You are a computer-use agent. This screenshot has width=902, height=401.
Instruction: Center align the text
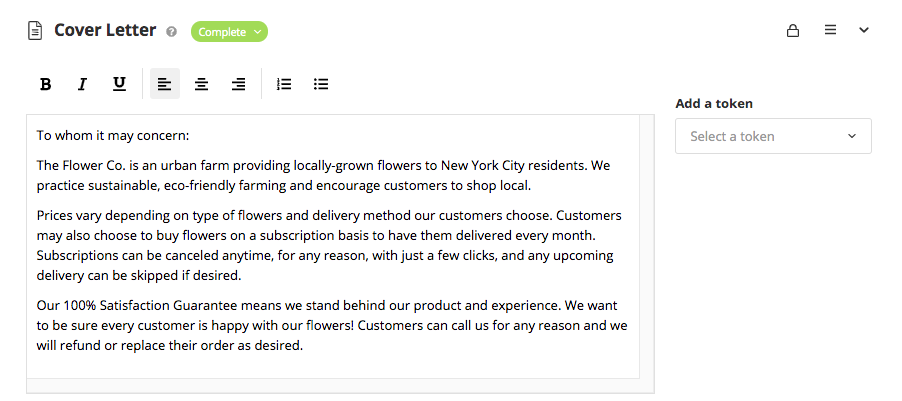[201, 84]
